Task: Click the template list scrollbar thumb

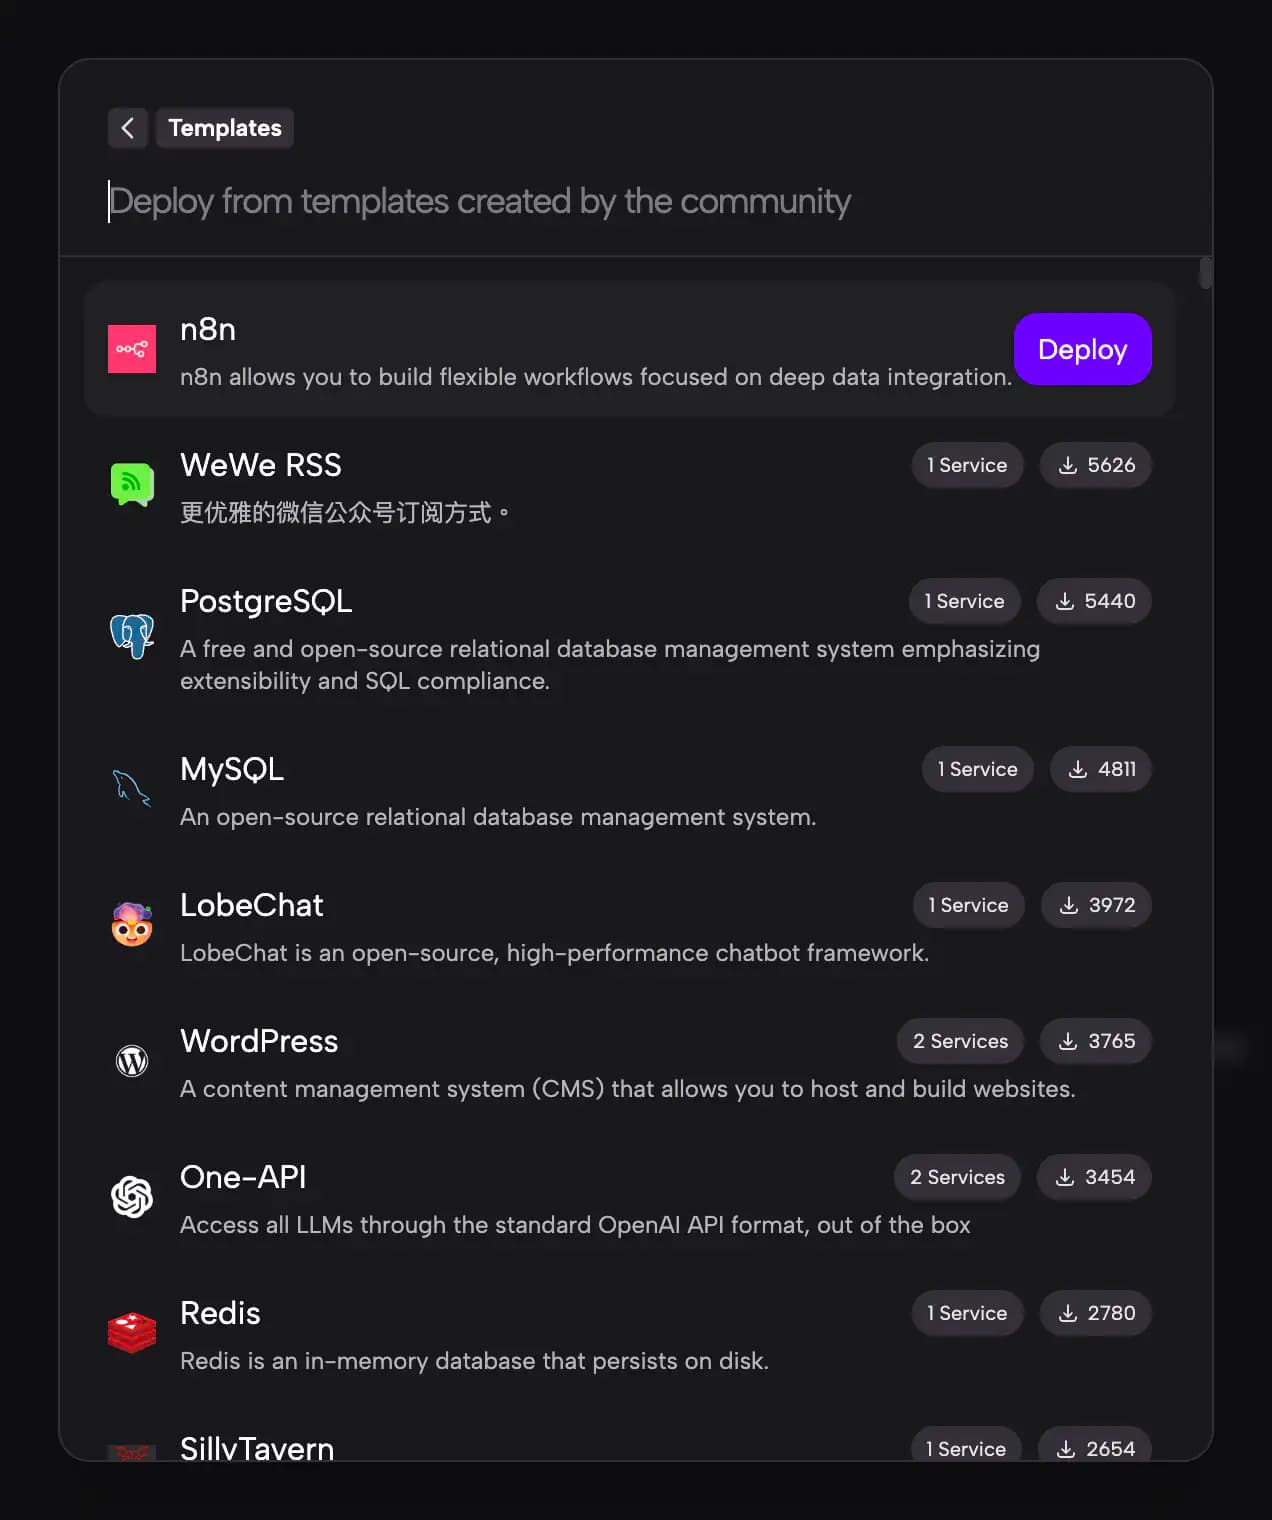Action: pyautogui.click(x=1205, y=273)
